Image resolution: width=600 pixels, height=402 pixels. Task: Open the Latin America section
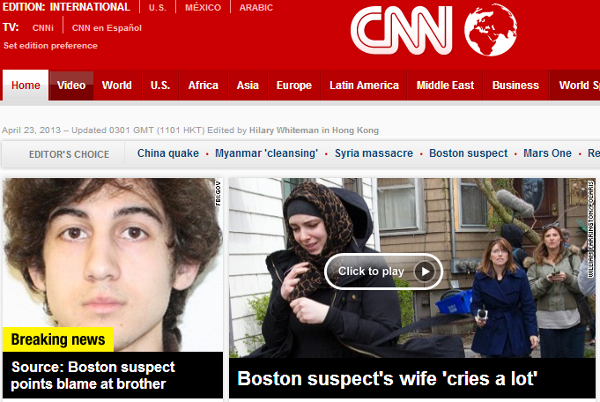coord(364,85)
